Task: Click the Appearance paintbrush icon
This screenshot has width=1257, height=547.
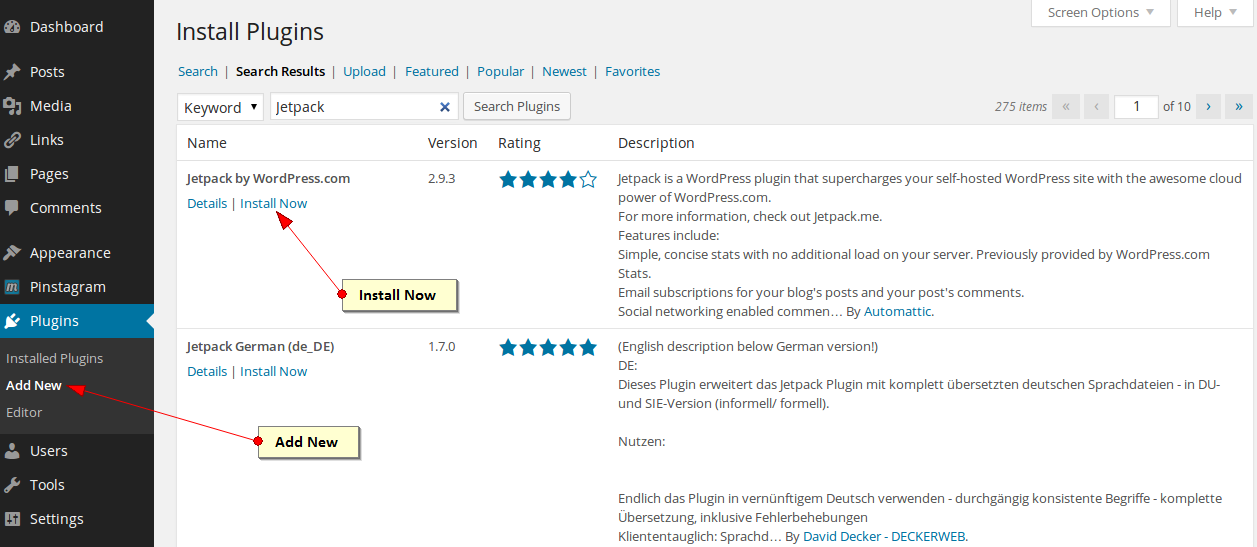Action: [x=12, y=253]
